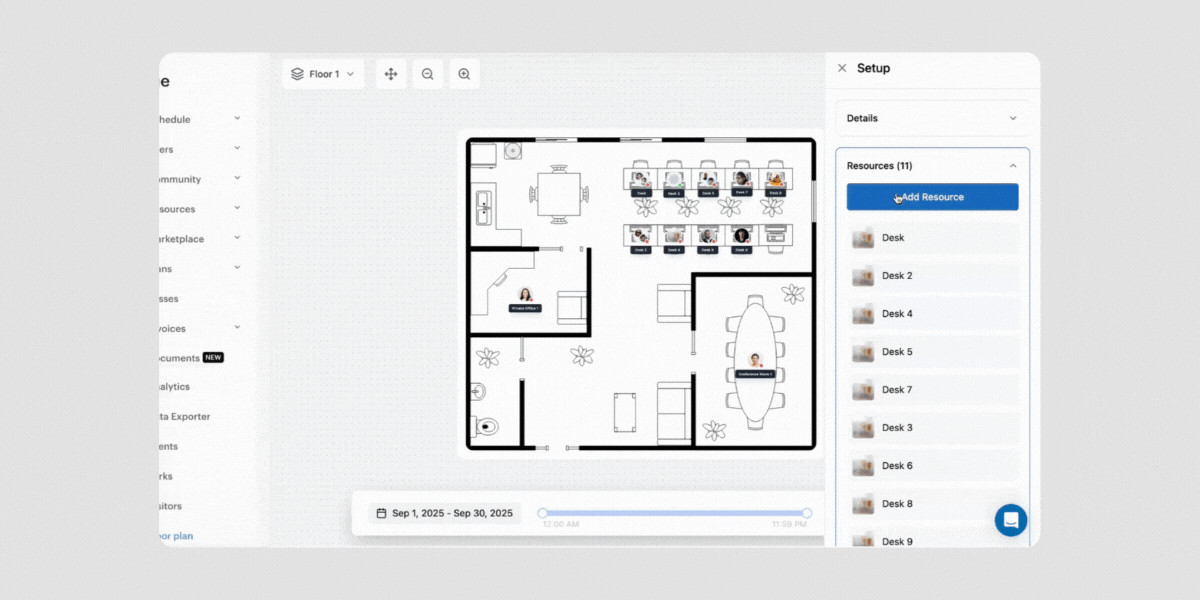Close the Setup panel

[x=841, y=68]
